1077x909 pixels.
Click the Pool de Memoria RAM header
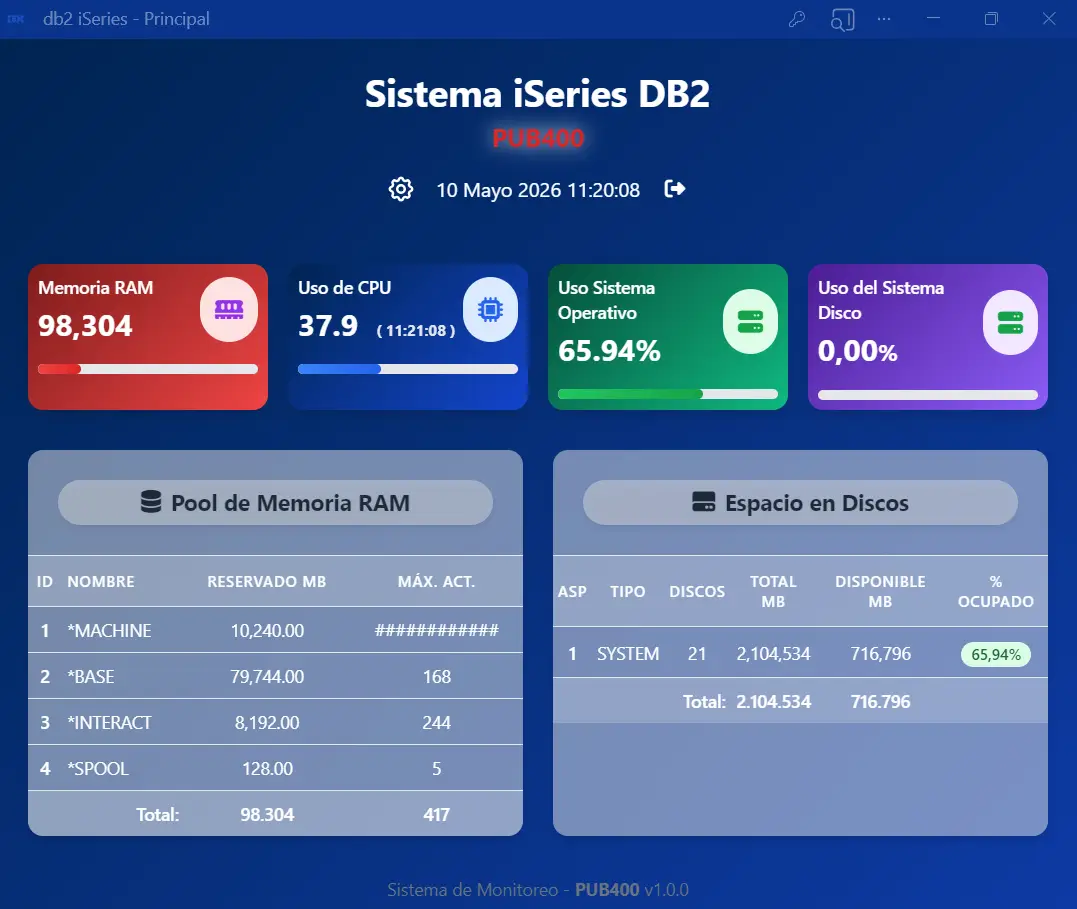(x=275, y=503)
